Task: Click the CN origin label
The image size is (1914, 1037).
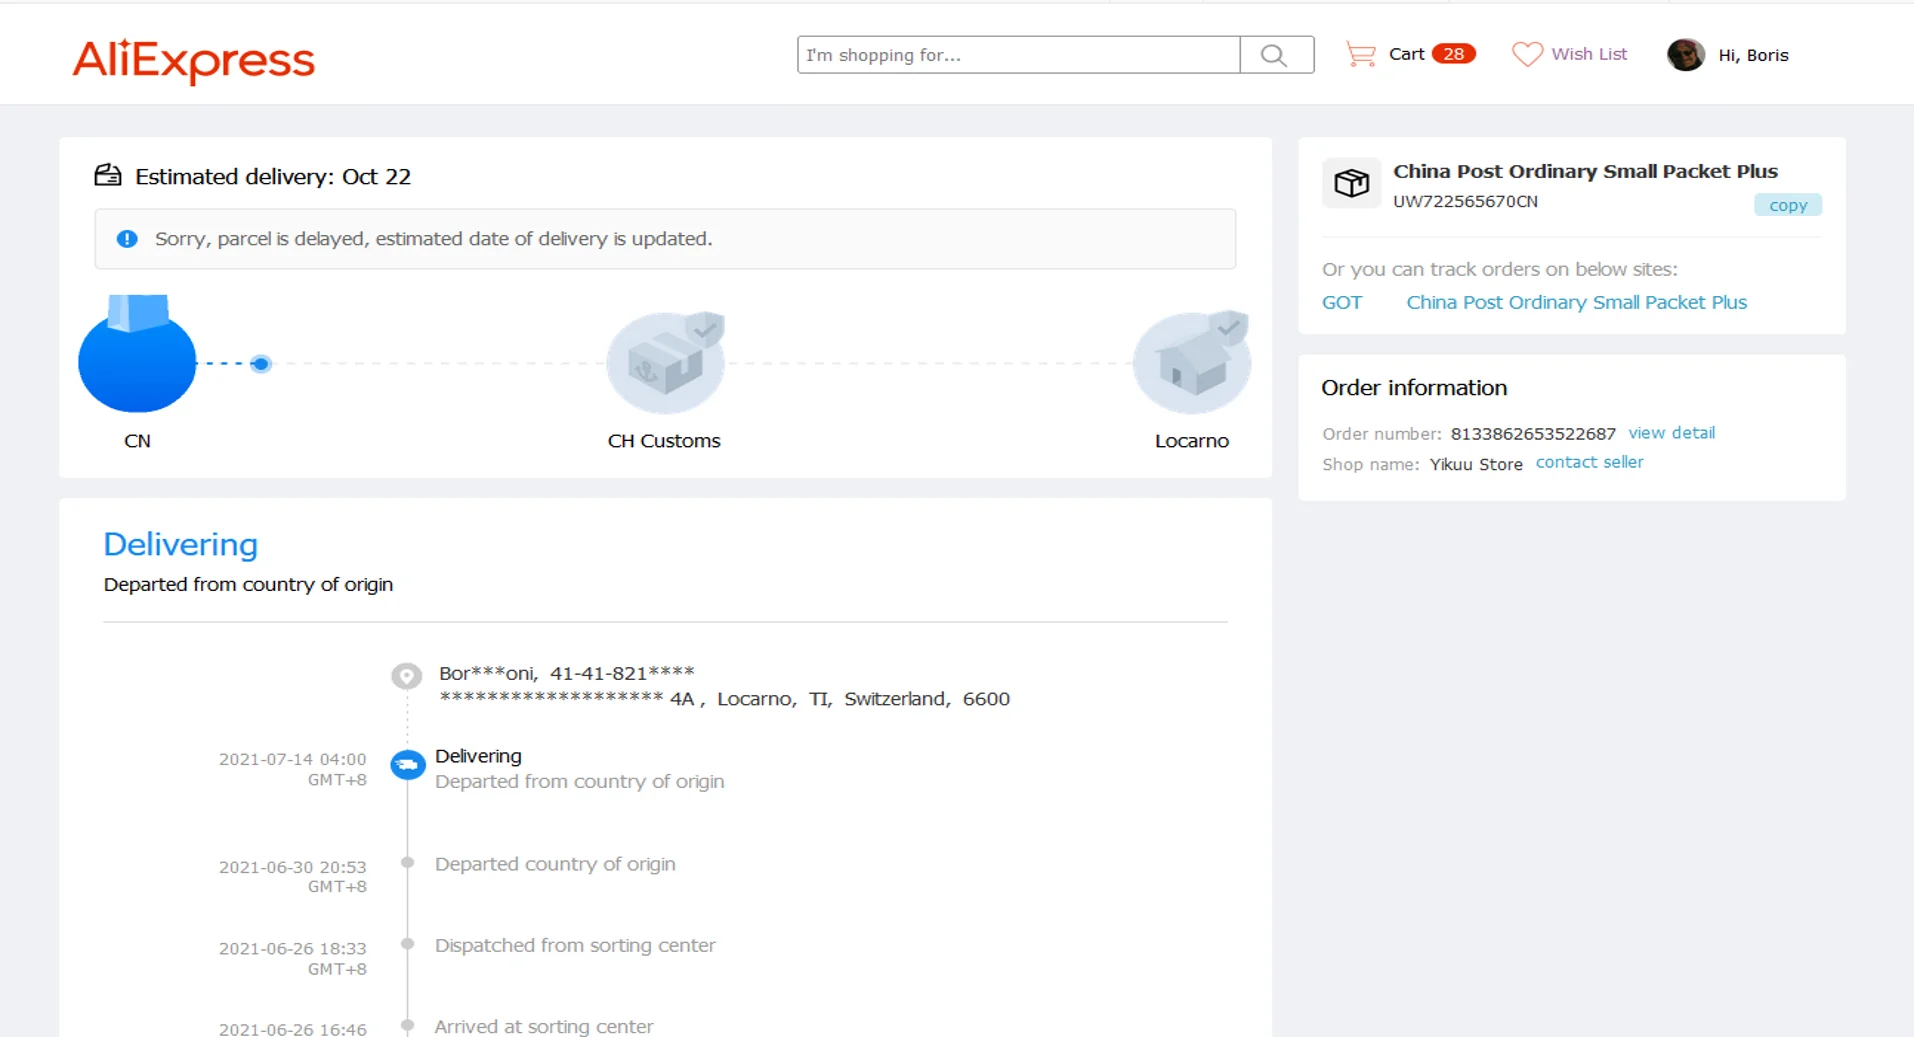Action: coord(137,441)
